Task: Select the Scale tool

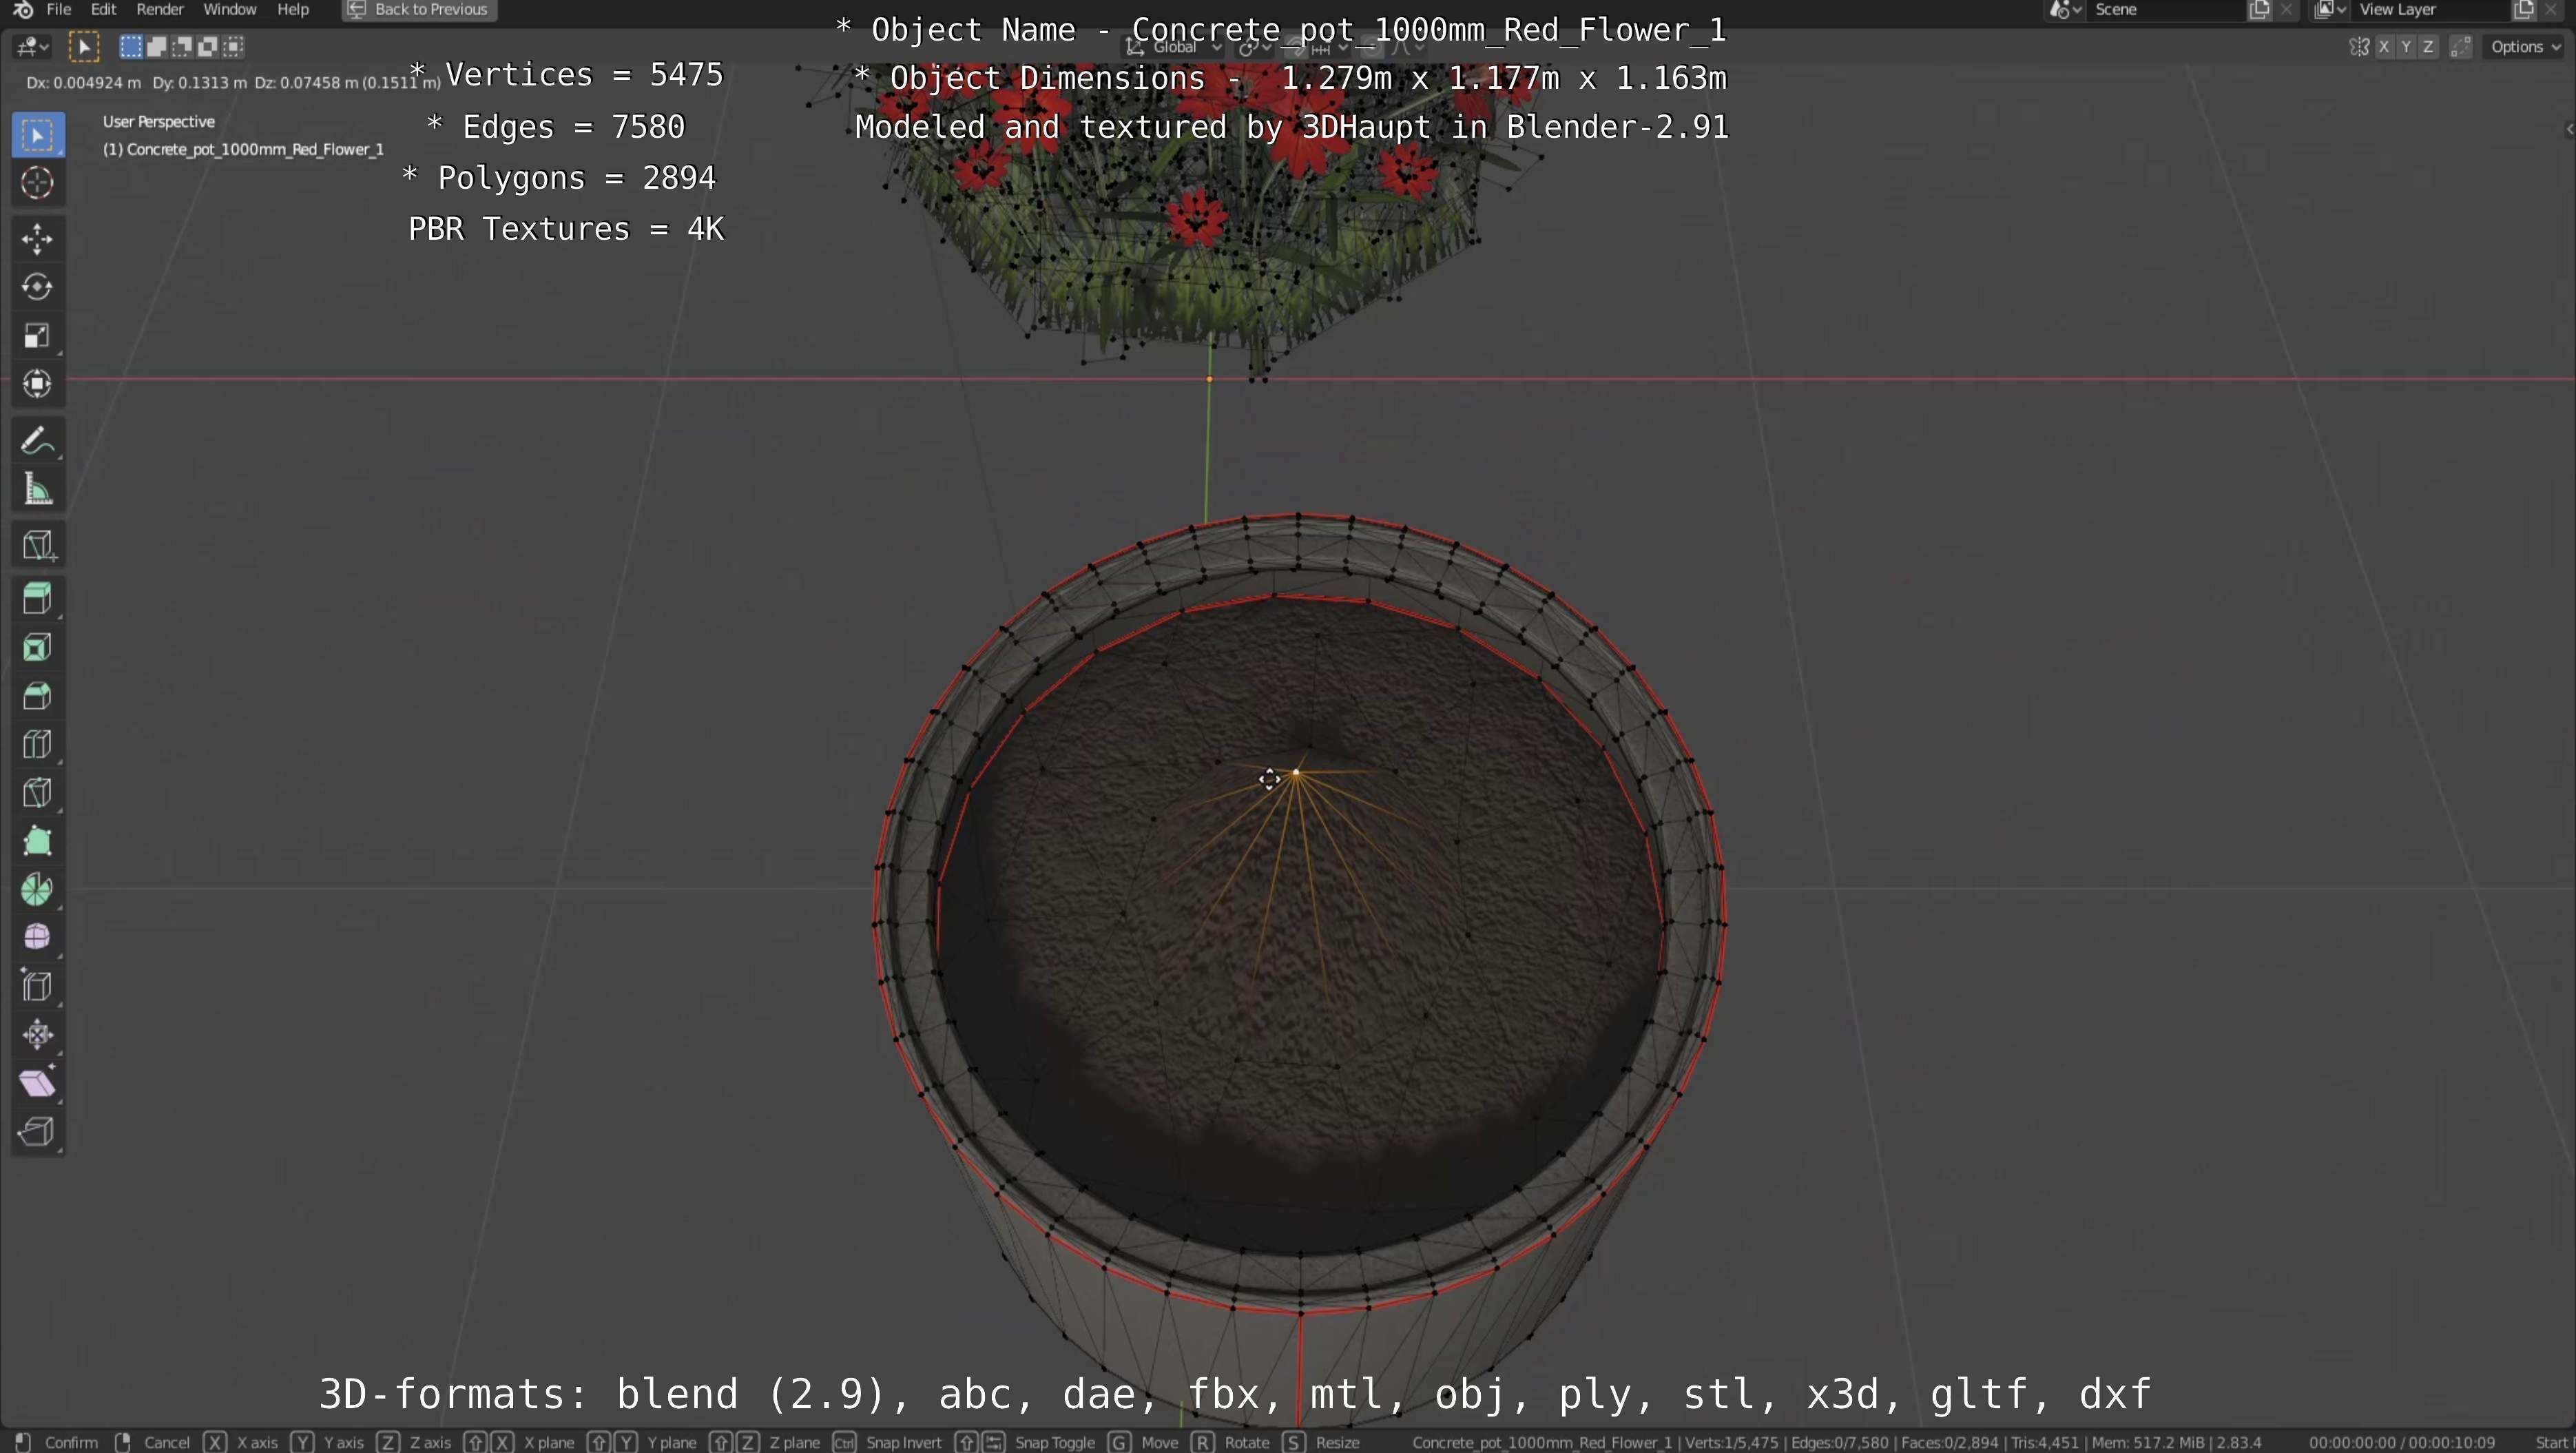Action: pyautogui.click(x=38, y=335)
